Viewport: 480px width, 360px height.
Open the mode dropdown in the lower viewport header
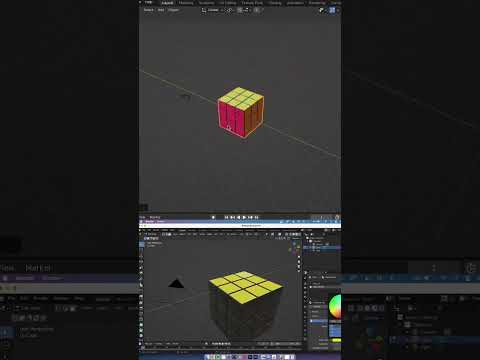click(151, 234)
